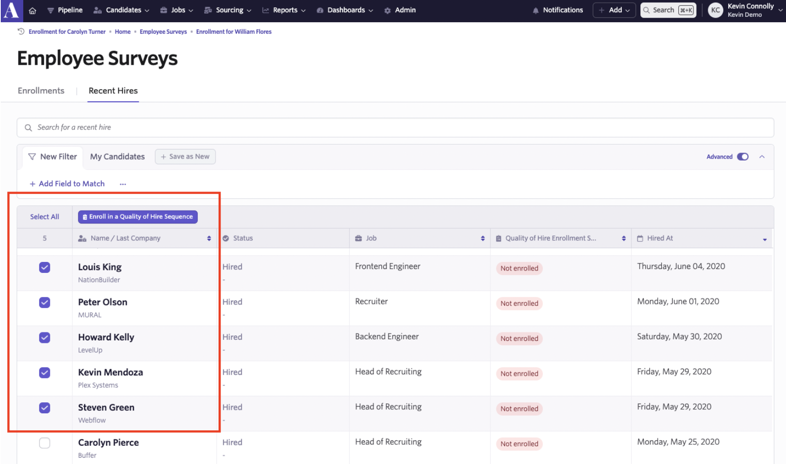Open the Candidates dropdown menu
Viewport: 786px width, 464px height.
[x=121, y=10]
